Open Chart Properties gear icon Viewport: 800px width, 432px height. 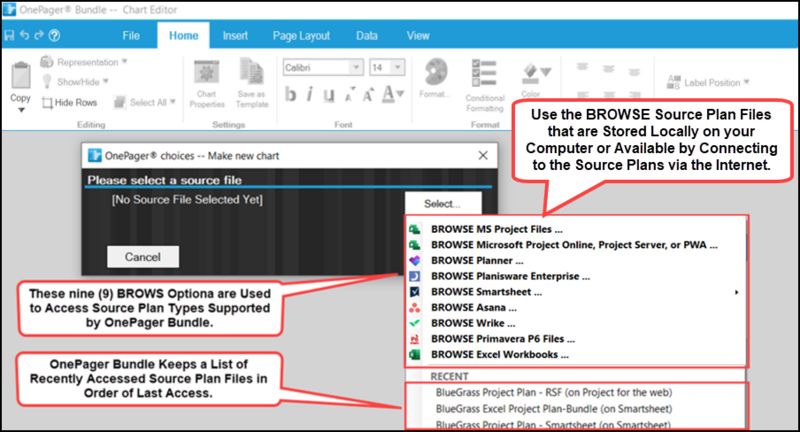point(207,72)
